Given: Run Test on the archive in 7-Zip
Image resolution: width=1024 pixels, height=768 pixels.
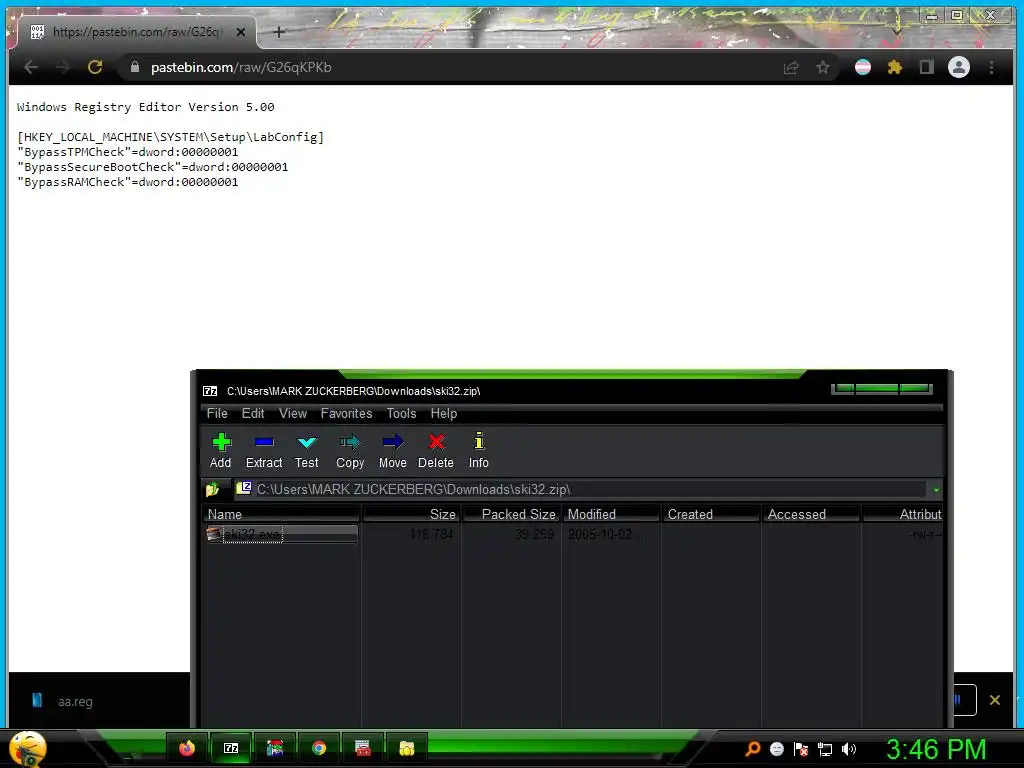Looking at the screenshot, I should tap(306, 451).
